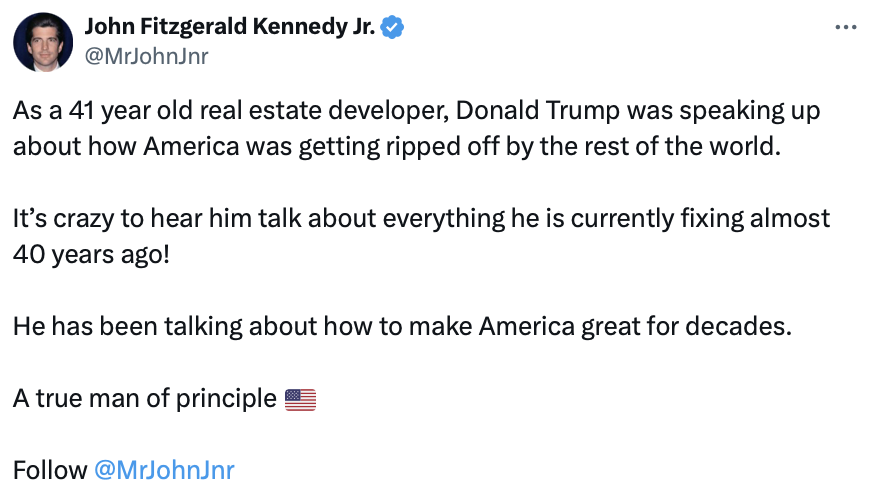Screen dimensions: 876x492
Task: Follow the blue @MrJohnJnr mention link
Action: (164, 470)
